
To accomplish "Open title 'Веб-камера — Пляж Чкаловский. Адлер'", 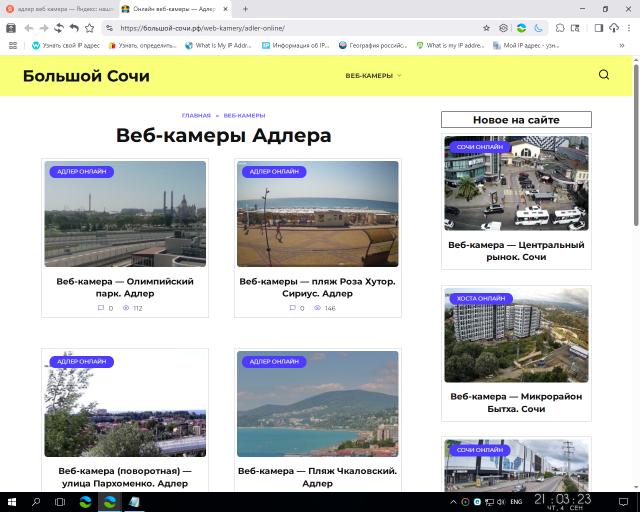I will coord(318,477).
